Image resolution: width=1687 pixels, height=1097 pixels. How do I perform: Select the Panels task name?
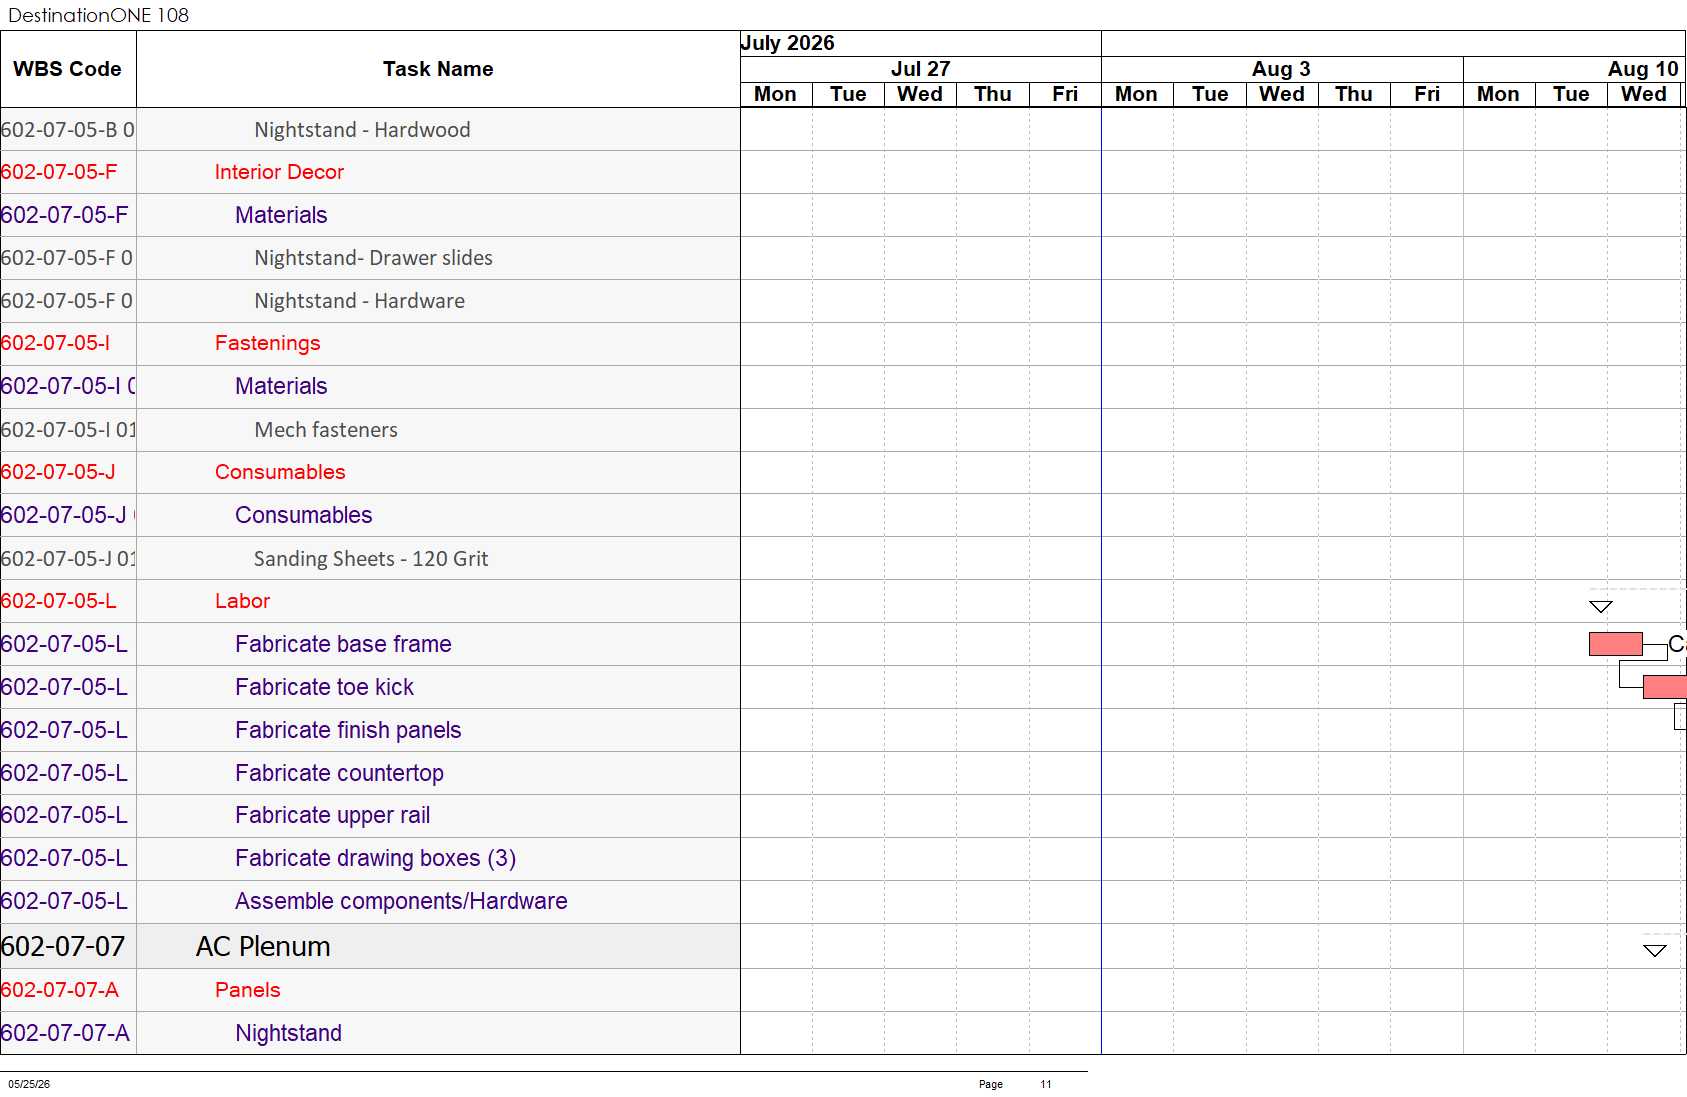pos(247,990)
